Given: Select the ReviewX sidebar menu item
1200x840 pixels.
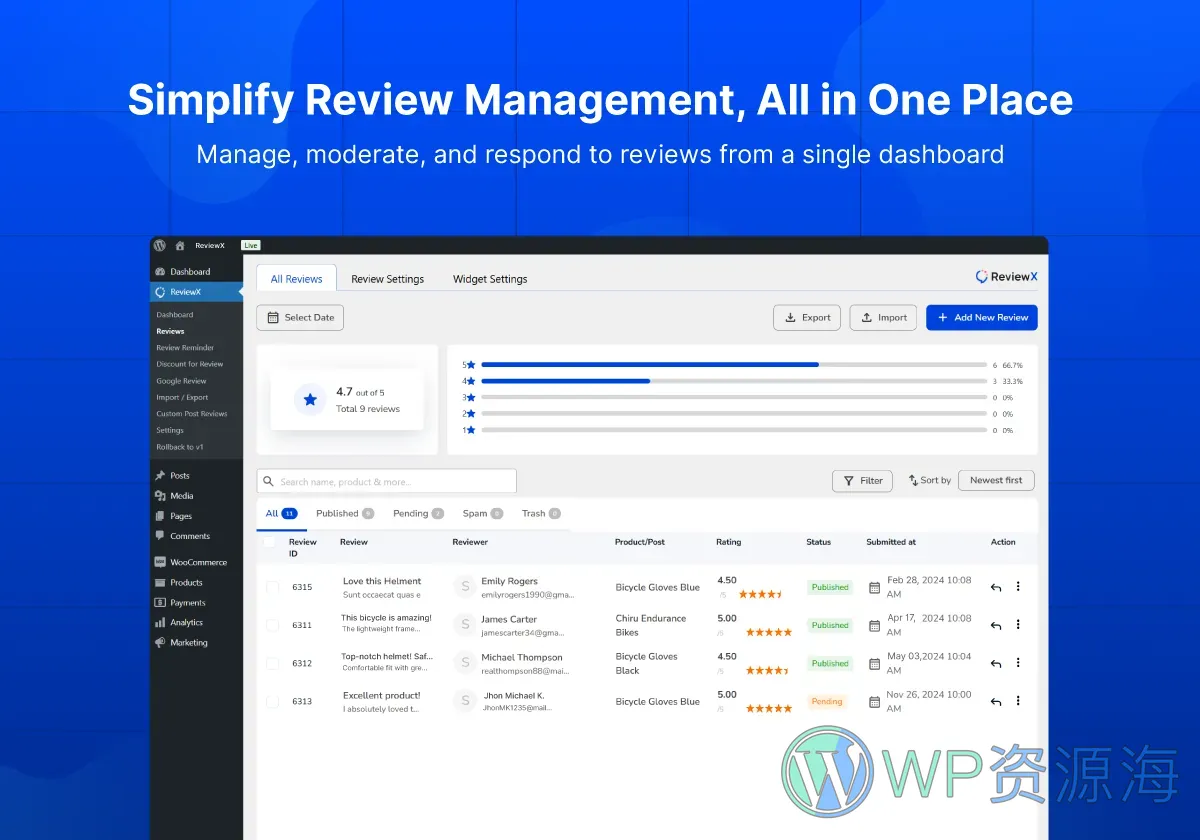Looking at the screenshot, I should [196, 292].
